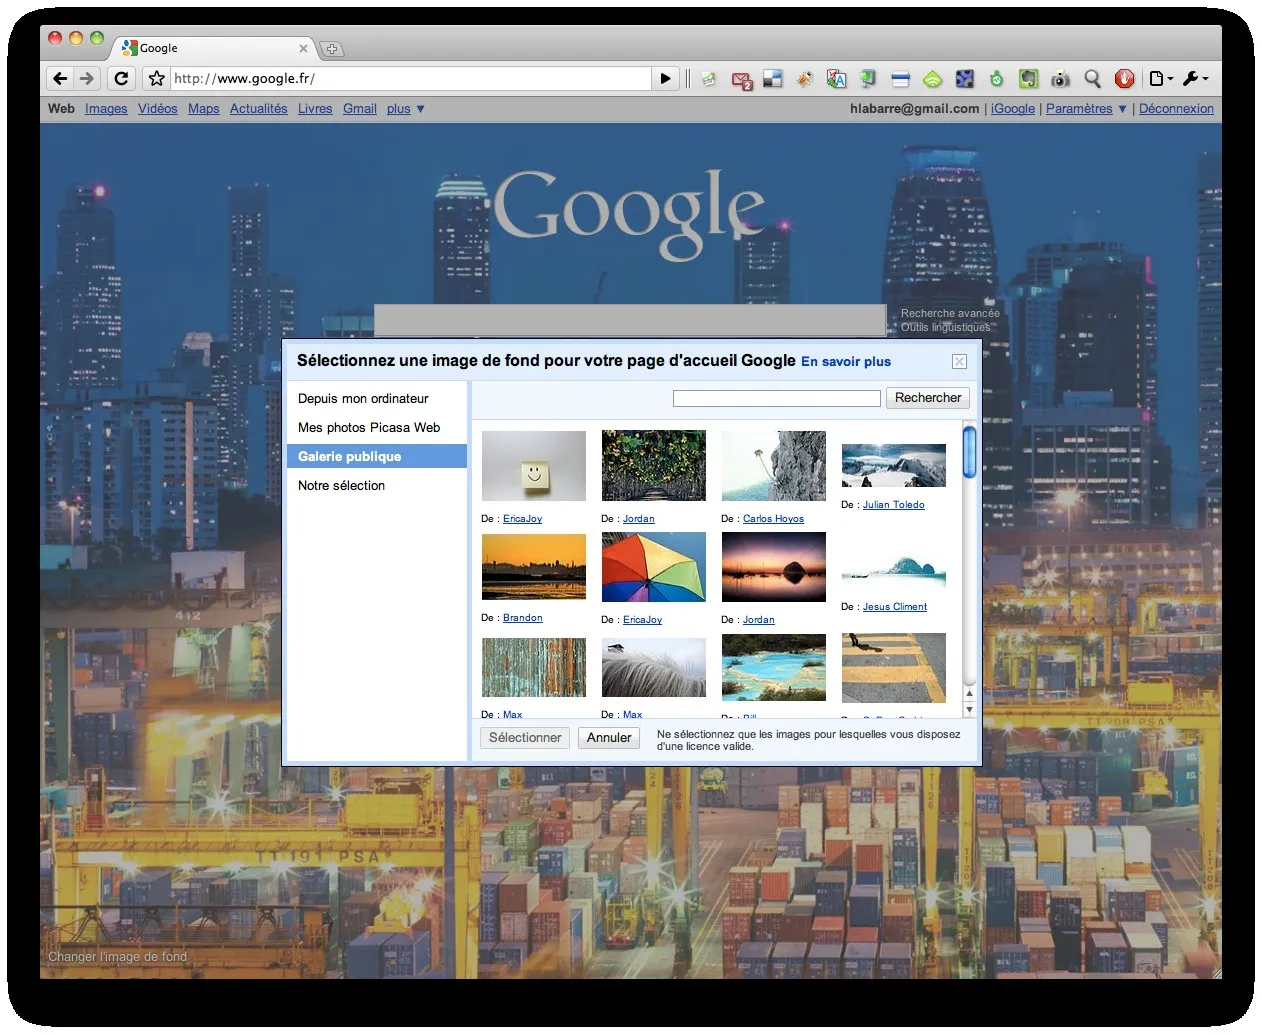The image size is (1262, 1034).
Task: Open a new tab with the plus button
Action: pyautogui.click(x=332, y=48)
